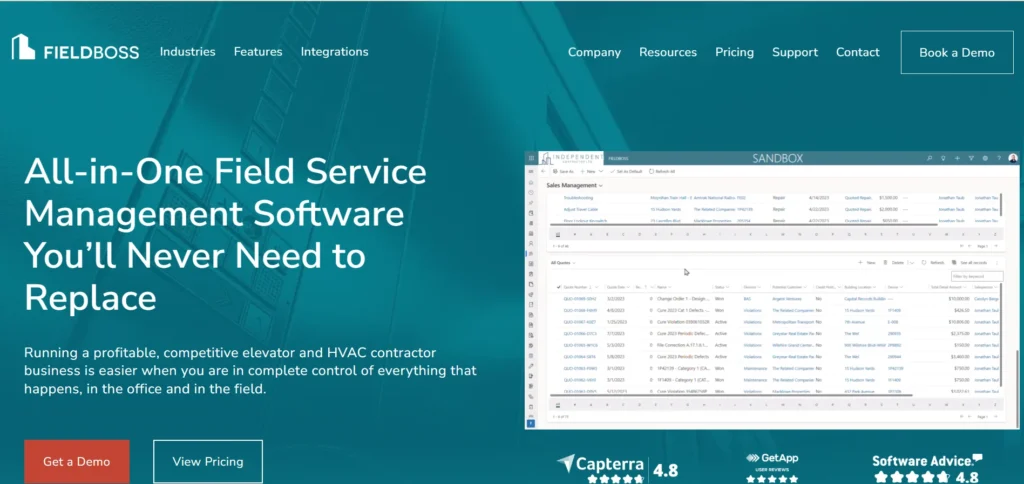The image size is (1024, 484).
Task: Go to next page in the quotes grid footer
Action: pos(996,417)
